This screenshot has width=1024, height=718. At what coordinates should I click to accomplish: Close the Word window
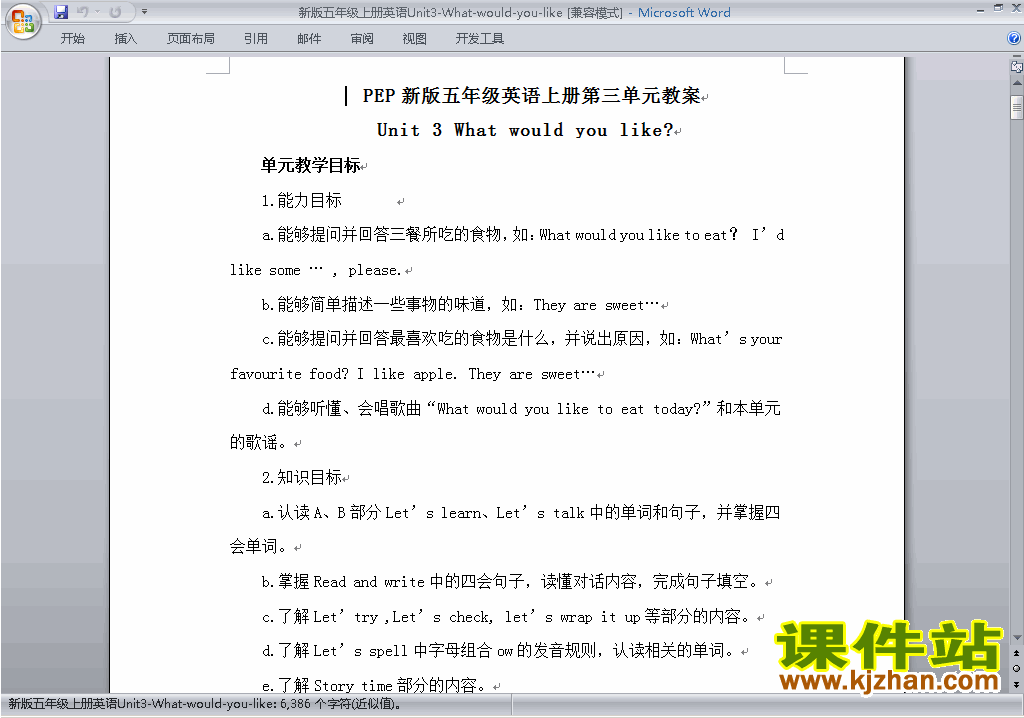[x=1017, y=9]
